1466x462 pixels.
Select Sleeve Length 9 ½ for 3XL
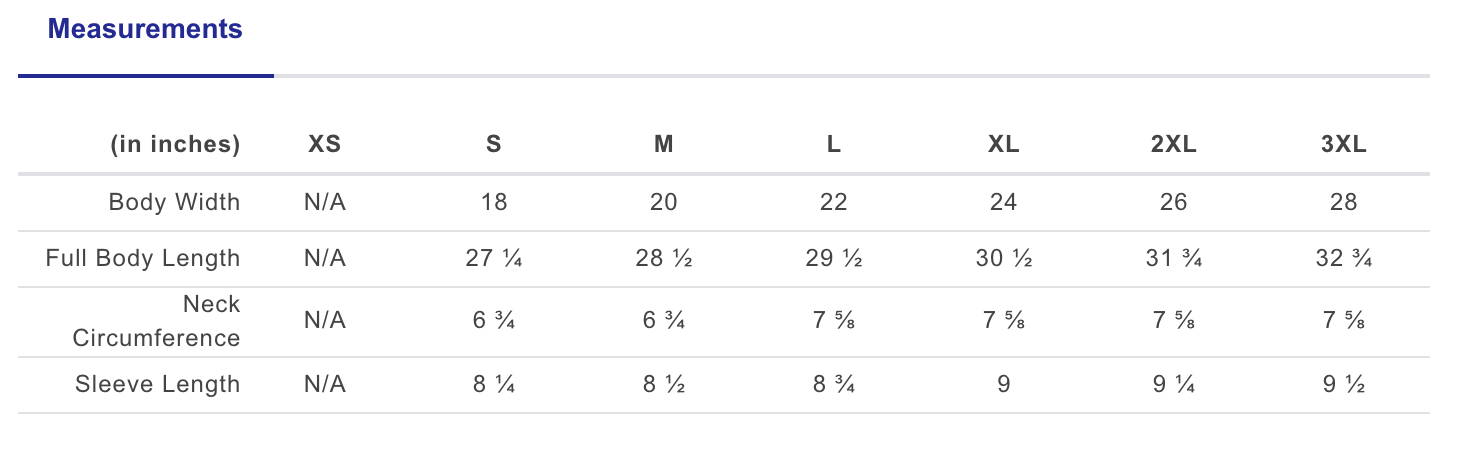point(1344,384)
